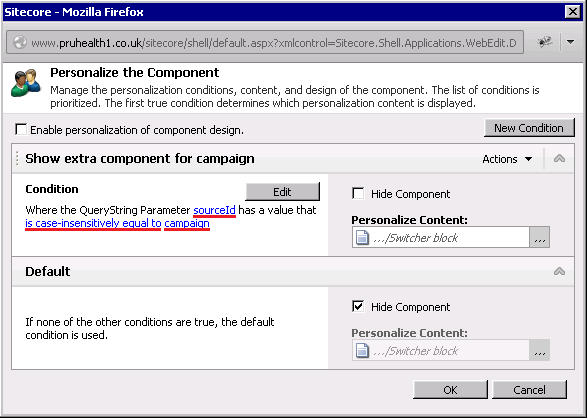Check Hide Component for campaign condition
The image size is (587, 418).
pyautogui.click(x=358, y=193)
